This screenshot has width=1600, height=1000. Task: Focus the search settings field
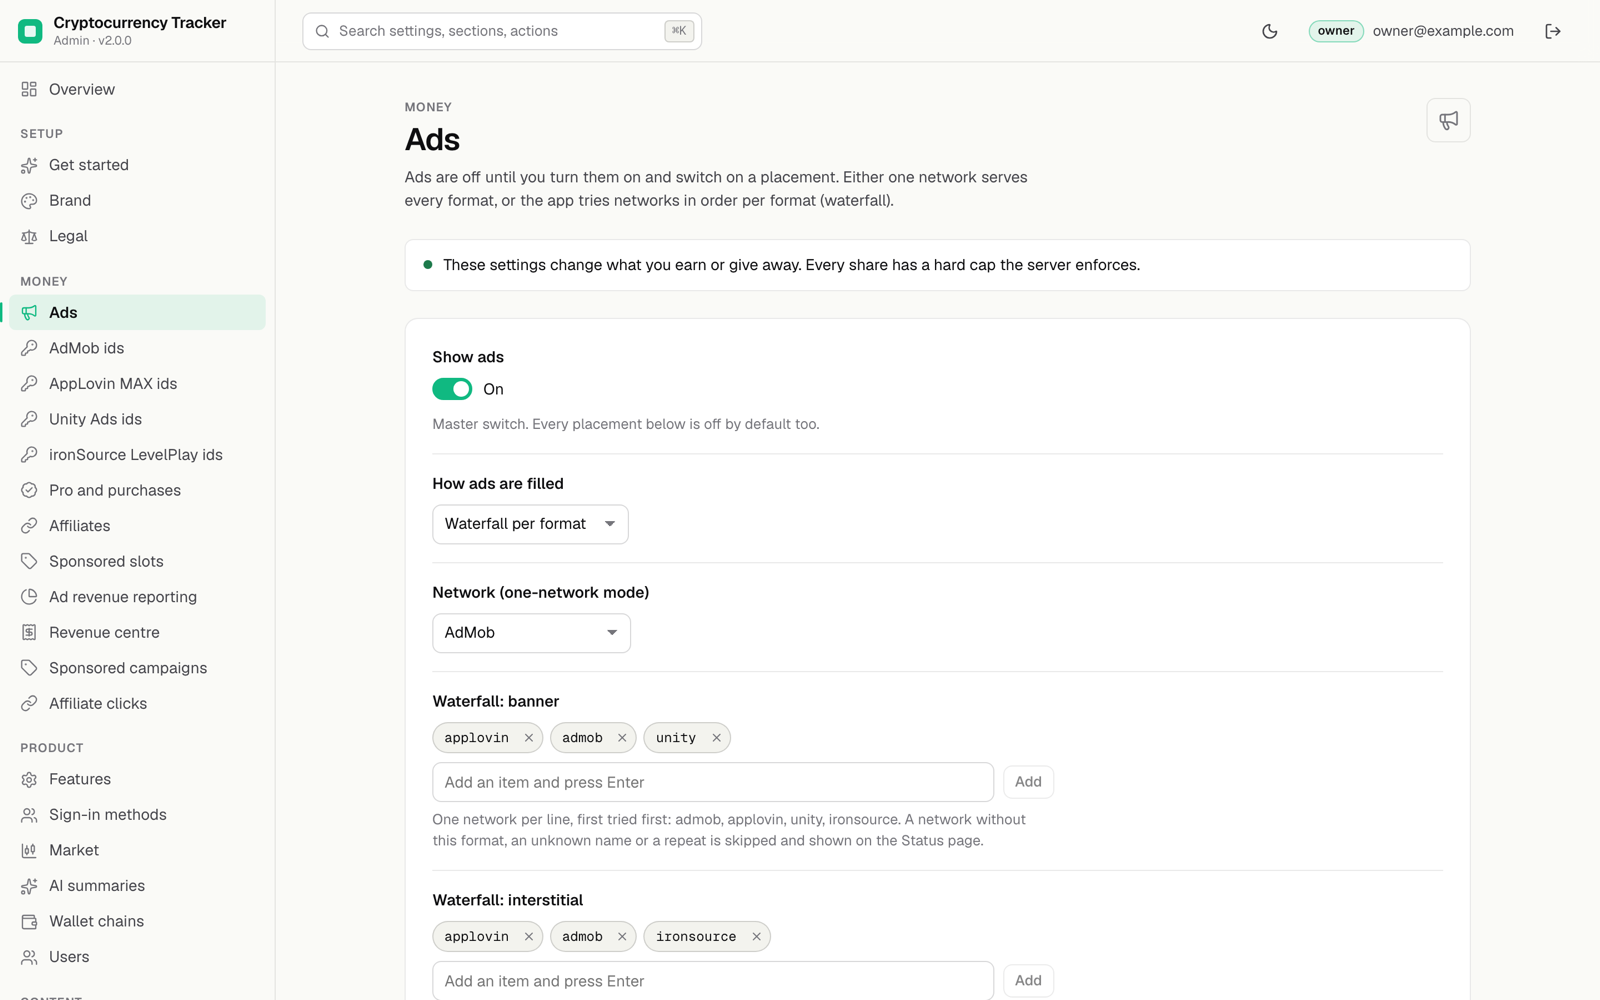[502, 31]
